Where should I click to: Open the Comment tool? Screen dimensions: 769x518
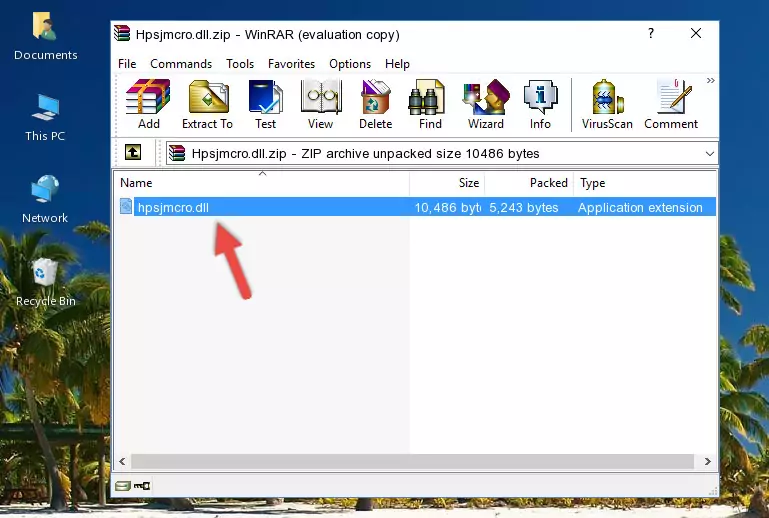click(671, 104)
